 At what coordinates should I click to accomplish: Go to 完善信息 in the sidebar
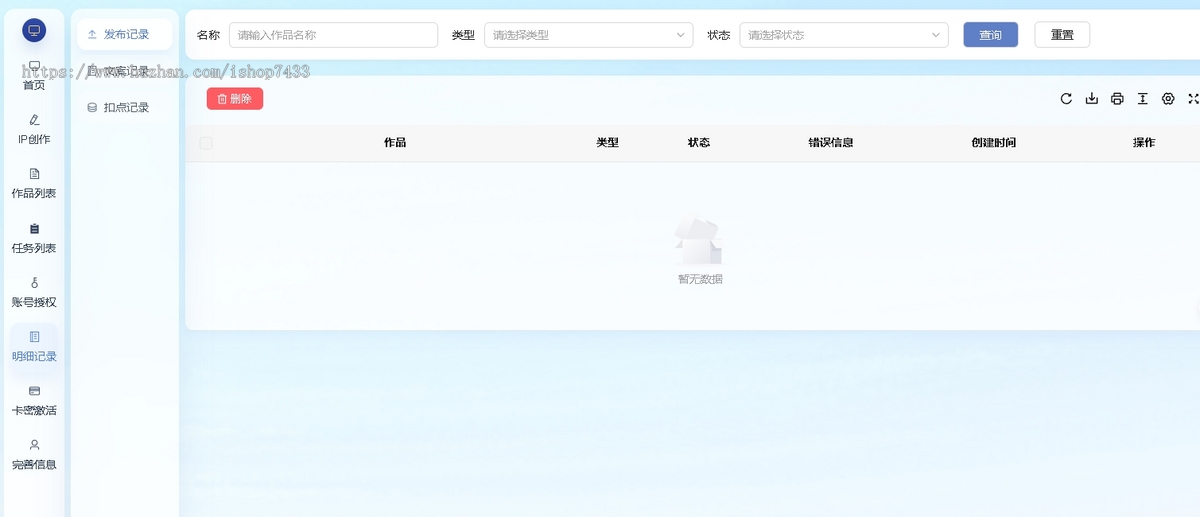(x=34, y=455)
